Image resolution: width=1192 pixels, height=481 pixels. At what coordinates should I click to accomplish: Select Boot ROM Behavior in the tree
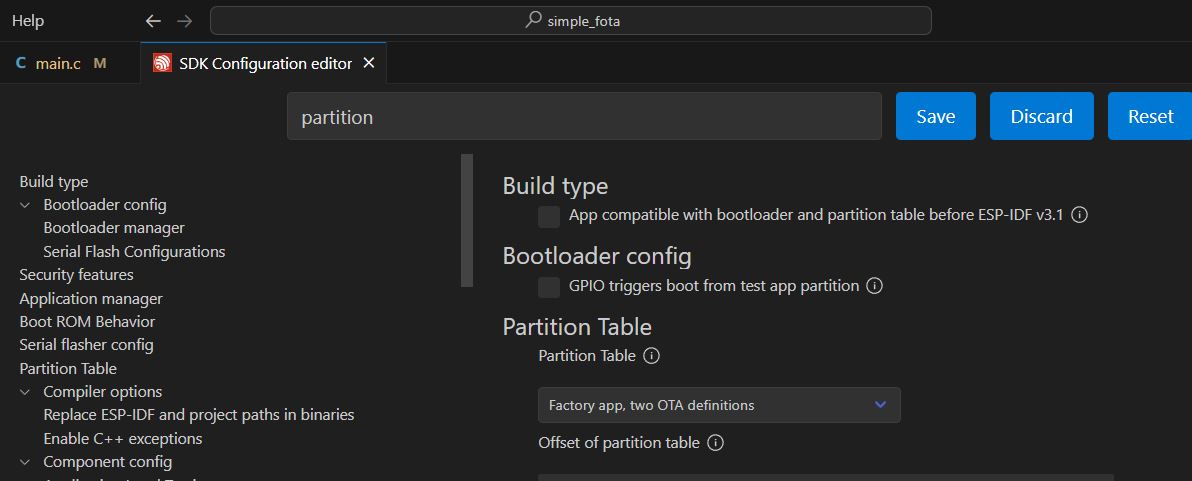87,321
